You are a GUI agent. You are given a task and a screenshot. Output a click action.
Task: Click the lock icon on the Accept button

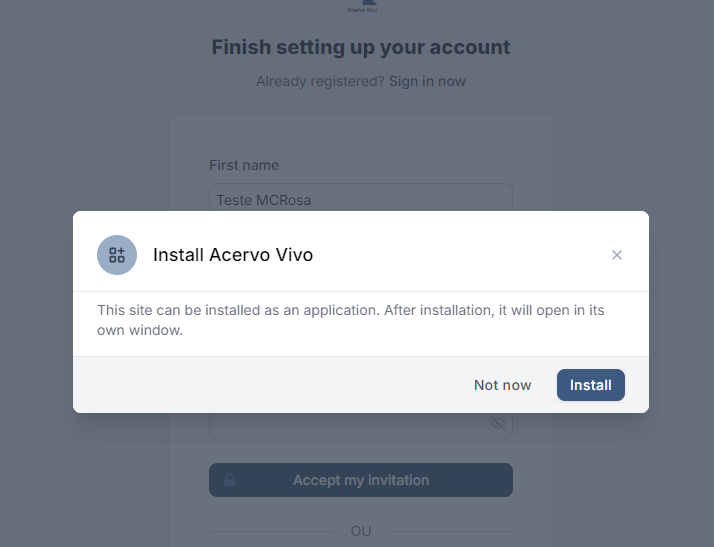230,480
